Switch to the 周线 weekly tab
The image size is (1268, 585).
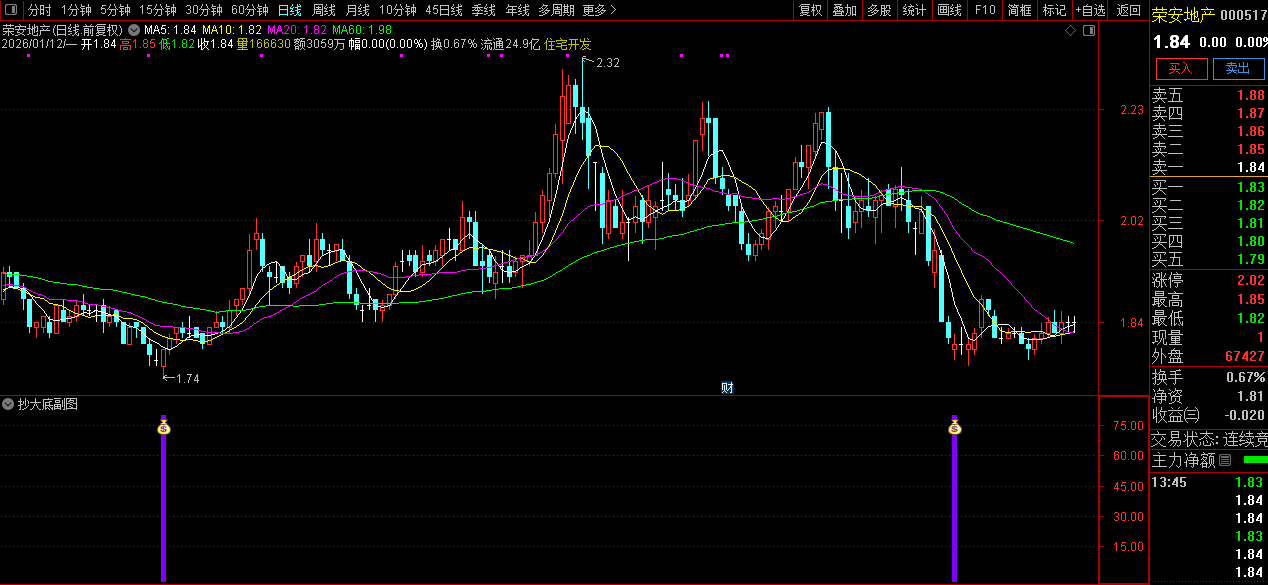point(324,10)
